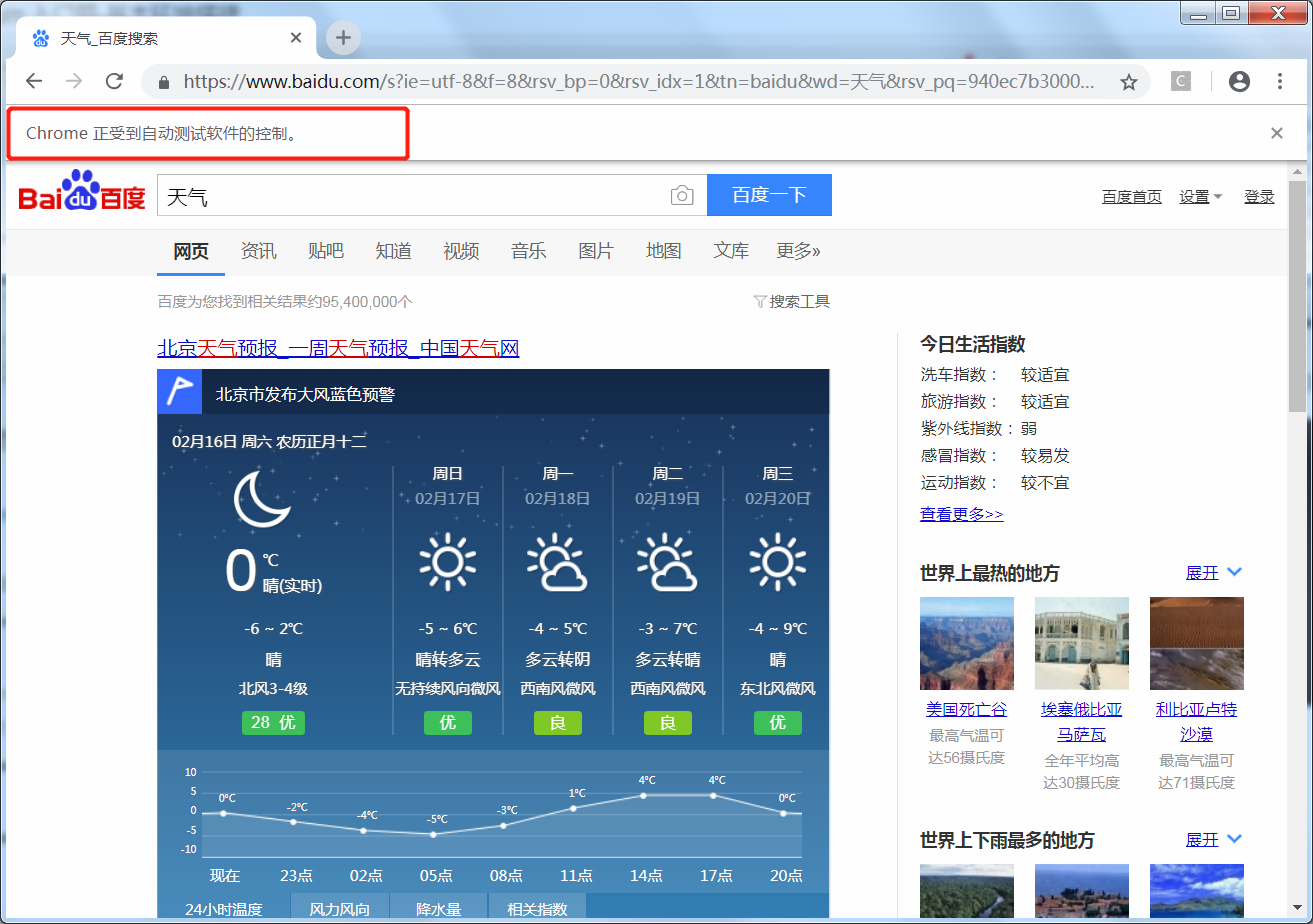Image resolution: width=1313 pixels, height=924 pixels.
Task: Switch to the 视频 tab
Action: coord(461,251)
